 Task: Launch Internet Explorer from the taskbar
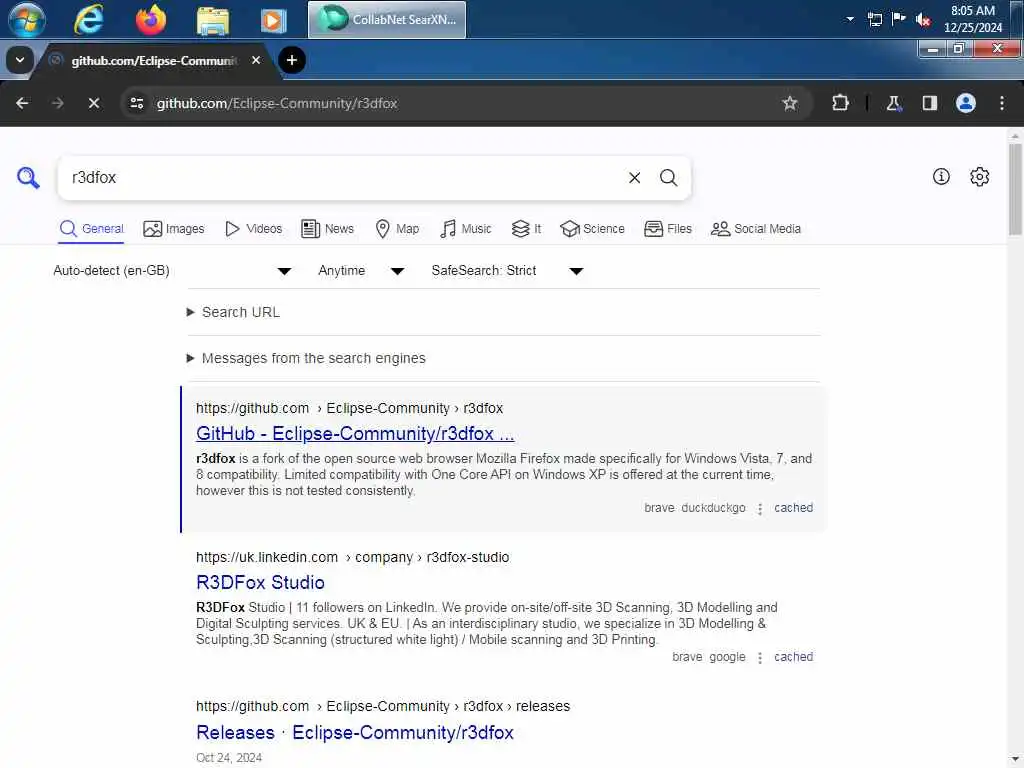click(88, 19)
